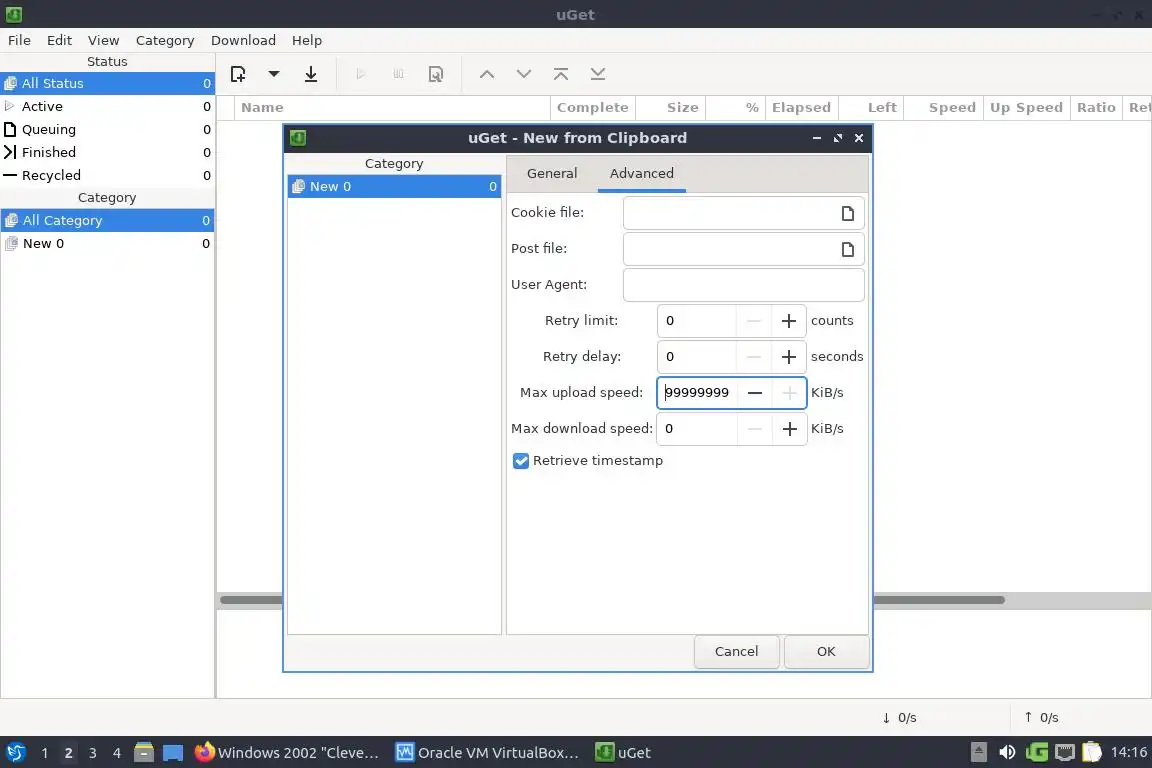Select the Advanced tab
The image size is (1152, 768).
[x=641, y=173]
